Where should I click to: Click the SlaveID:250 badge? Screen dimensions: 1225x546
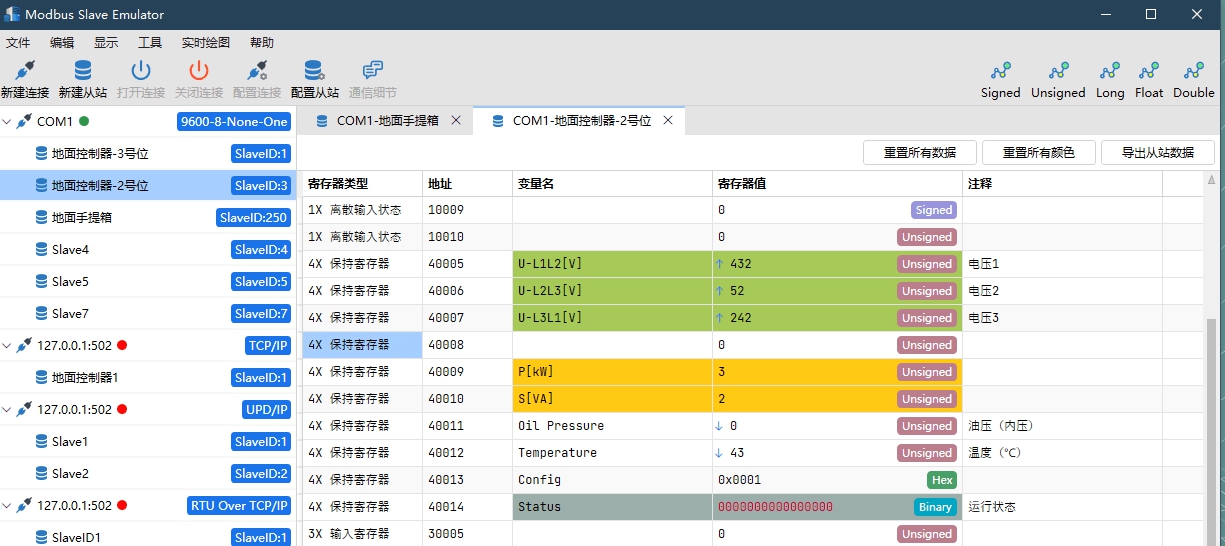pyautogui.click(x=253, y=217)
